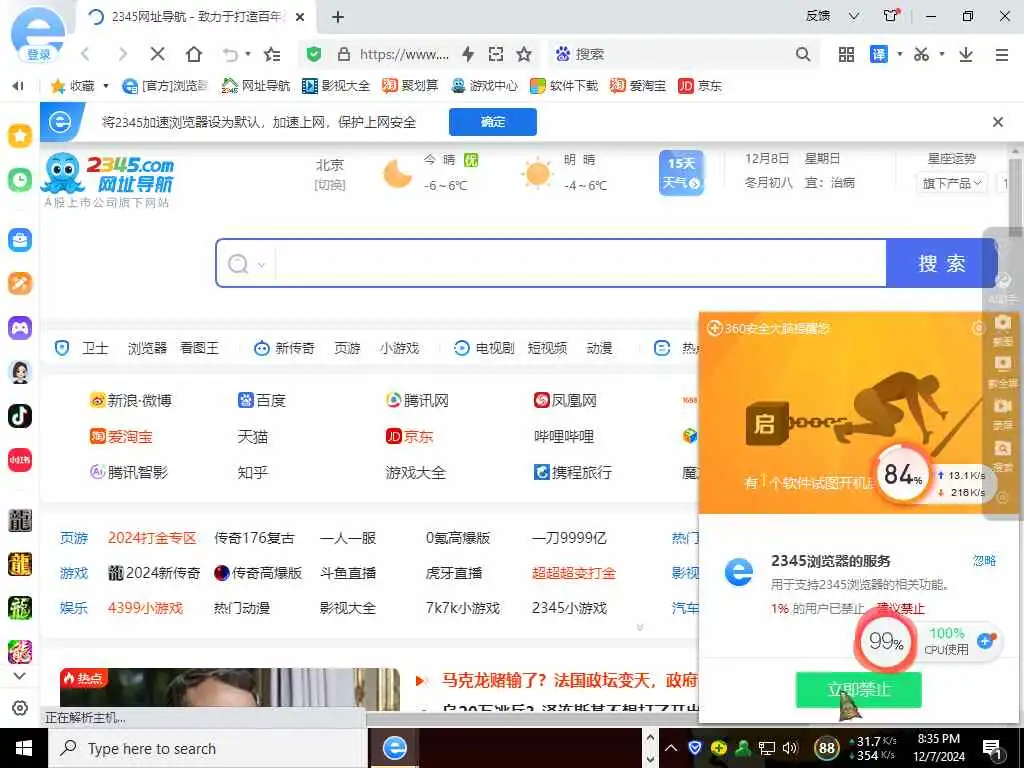The height and width of the screenshot is (768, 1024).
Task: Open the favorites list star icon
Action: [272, 54]
